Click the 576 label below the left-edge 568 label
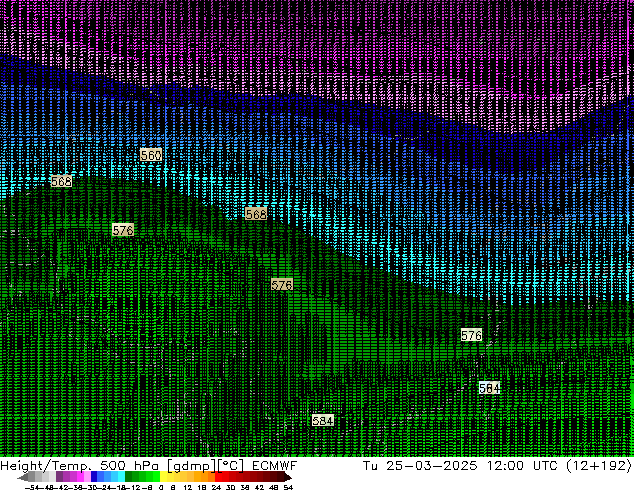 point(123,230)
